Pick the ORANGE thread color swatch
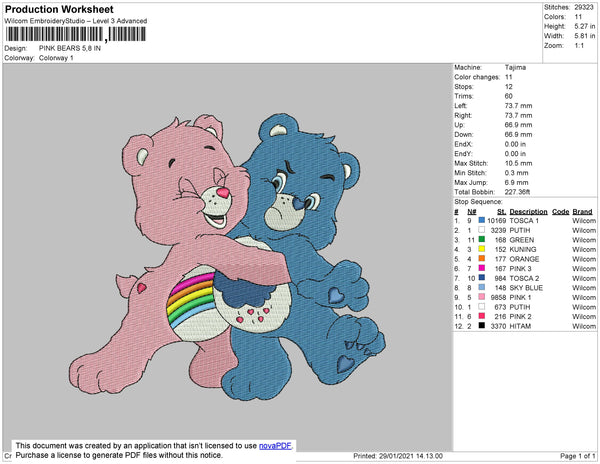The height and width of the screenshot is (464, 600). [482, 259]
